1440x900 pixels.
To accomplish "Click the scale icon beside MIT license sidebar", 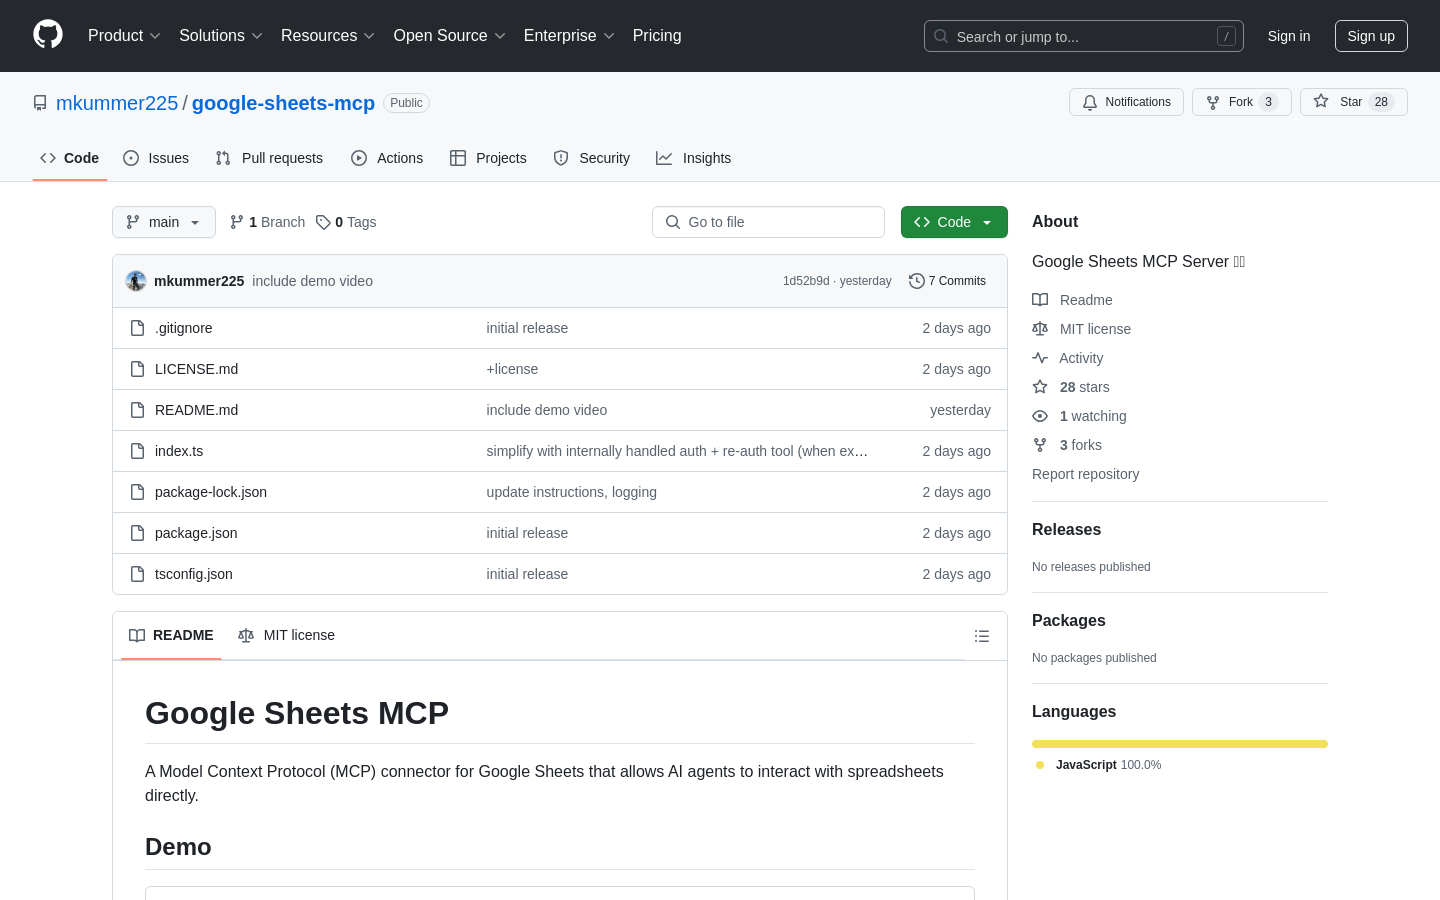I will (1040, 329).
